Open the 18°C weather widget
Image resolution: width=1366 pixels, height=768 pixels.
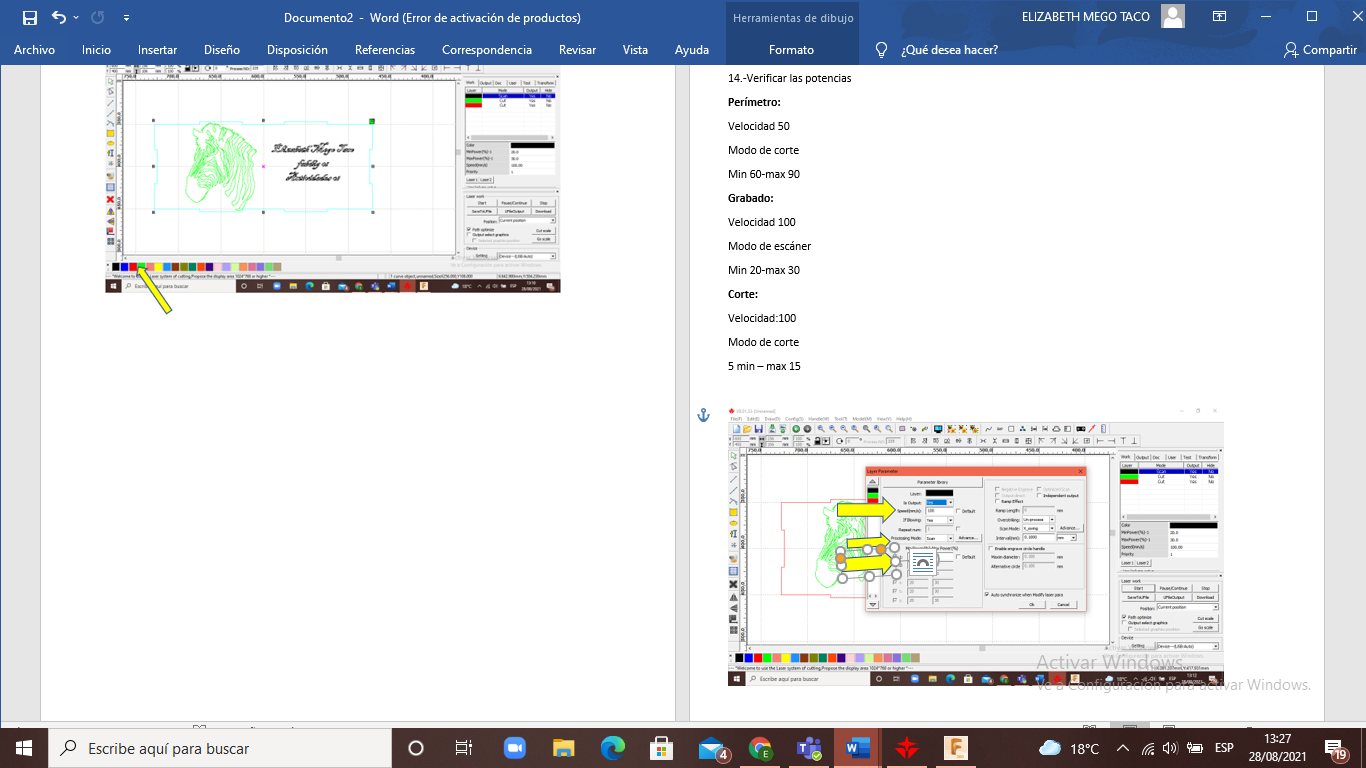(x=1069, y=748)
